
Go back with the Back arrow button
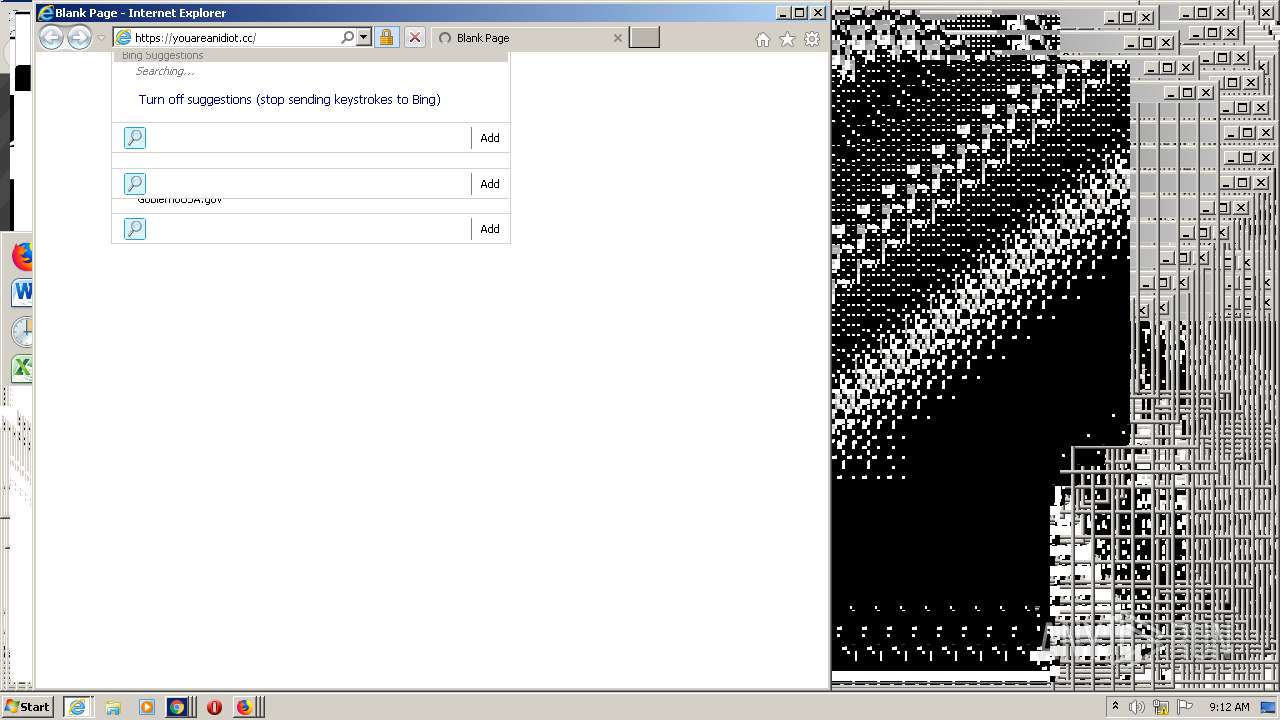(x=51, y=38)
